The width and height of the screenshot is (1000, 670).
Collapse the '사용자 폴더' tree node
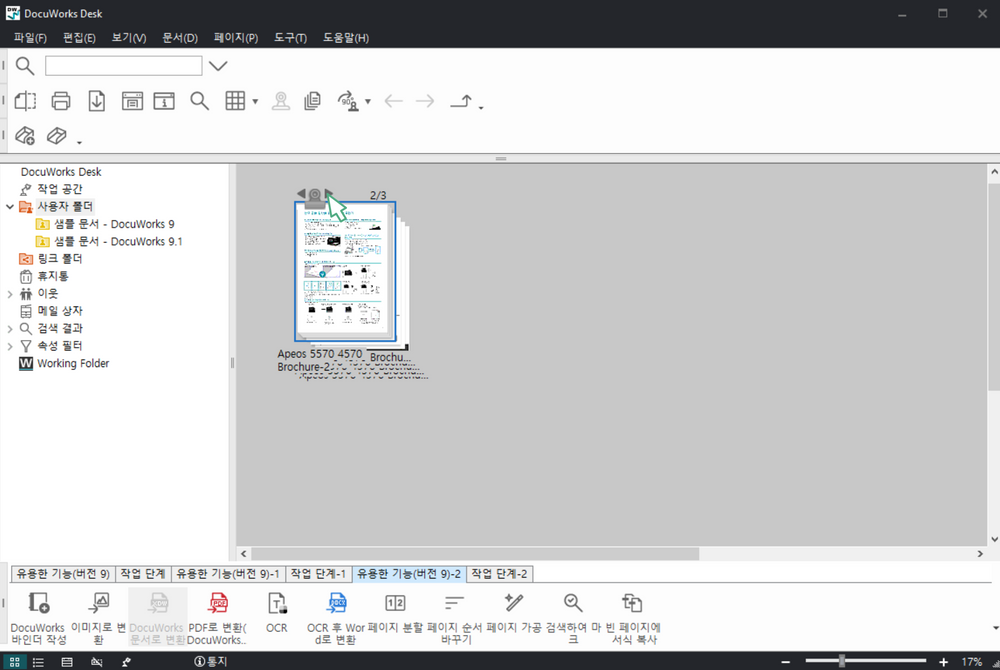[10, 207]
